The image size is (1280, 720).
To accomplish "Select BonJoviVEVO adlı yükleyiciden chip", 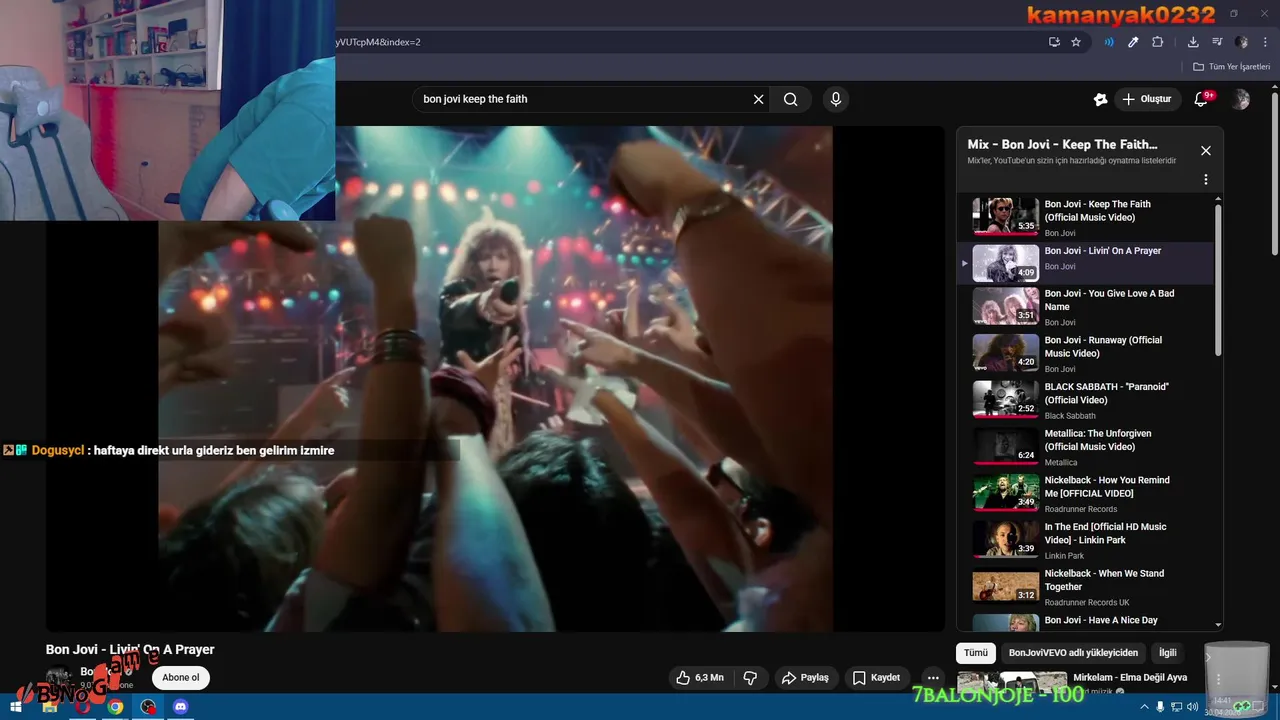I will (x=1073, y=653).
